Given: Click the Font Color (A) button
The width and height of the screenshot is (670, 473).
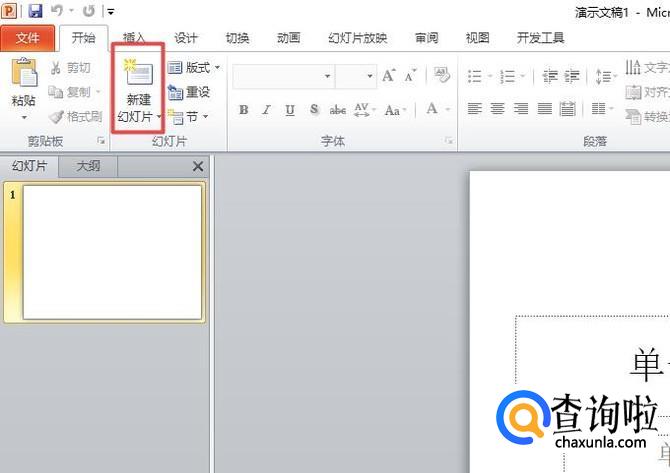Looking at the screenshot, I should click(432, 109).
